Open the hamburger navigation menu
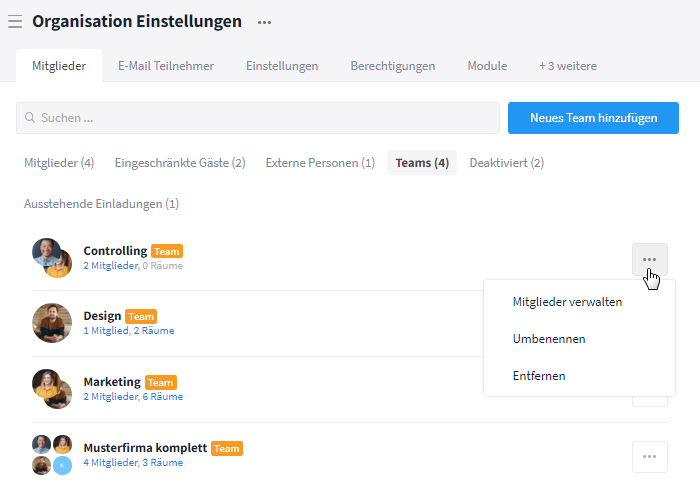Screen dimensions: 700x486 coord(15,21)
